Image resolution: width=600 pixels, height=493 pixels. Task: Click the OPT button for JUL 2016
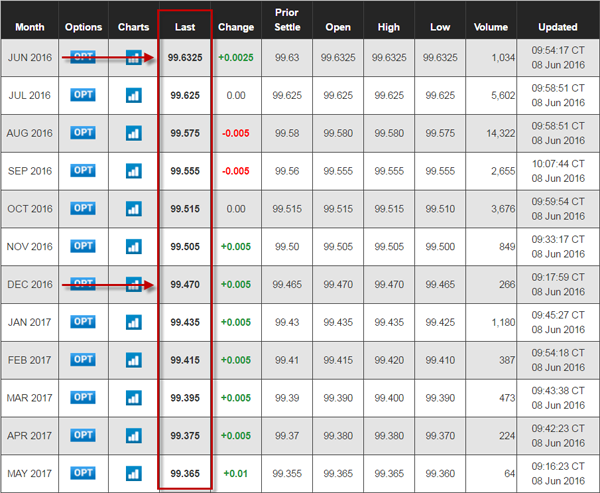click(83, 95)
